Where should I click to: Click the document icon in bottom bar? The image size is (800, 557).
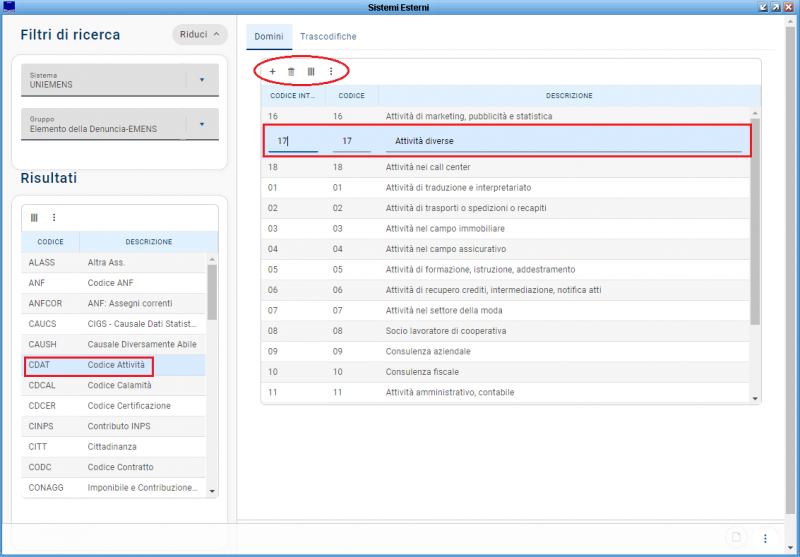pyautogui.click(x=735, y=538)
